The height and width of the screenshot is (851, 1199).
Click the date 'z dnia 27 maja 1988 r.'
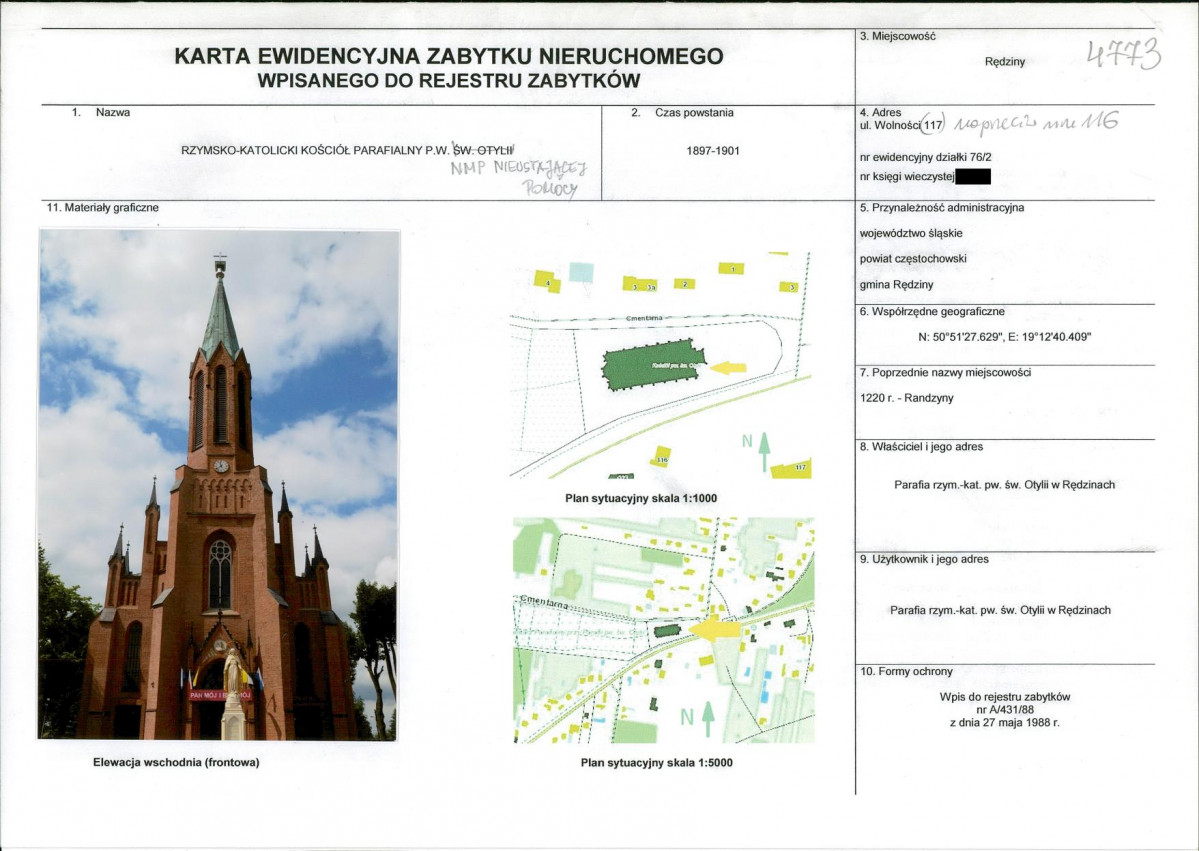coord(1005,723)
